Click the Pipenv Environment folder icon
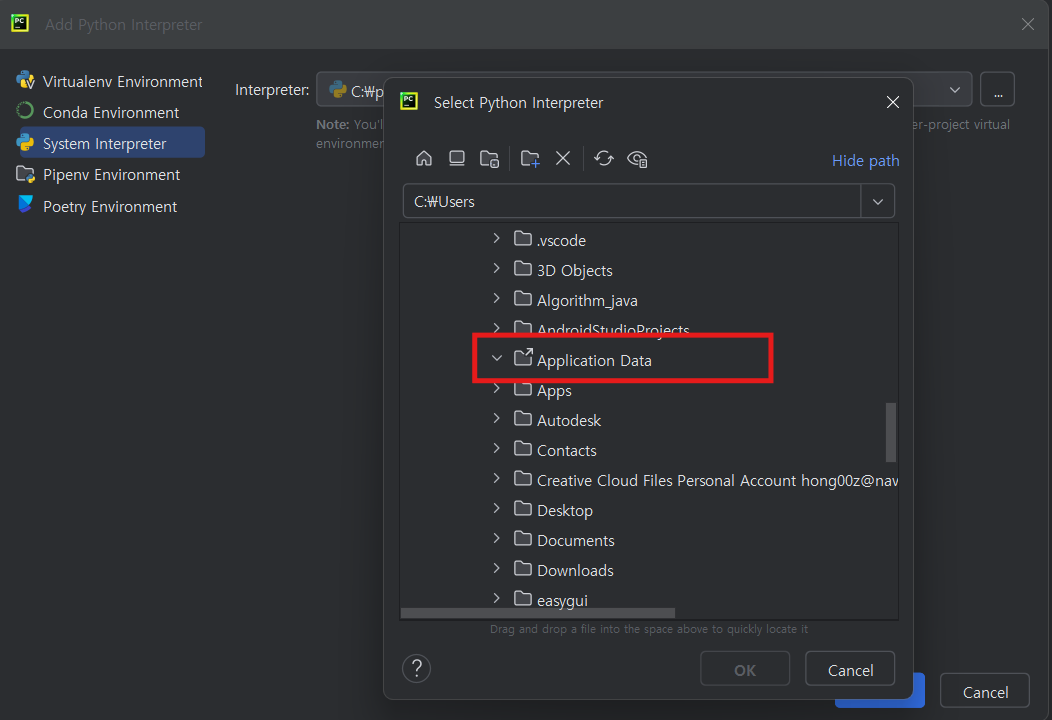This screenshot has width=1052, height=720. coord(25,174)
